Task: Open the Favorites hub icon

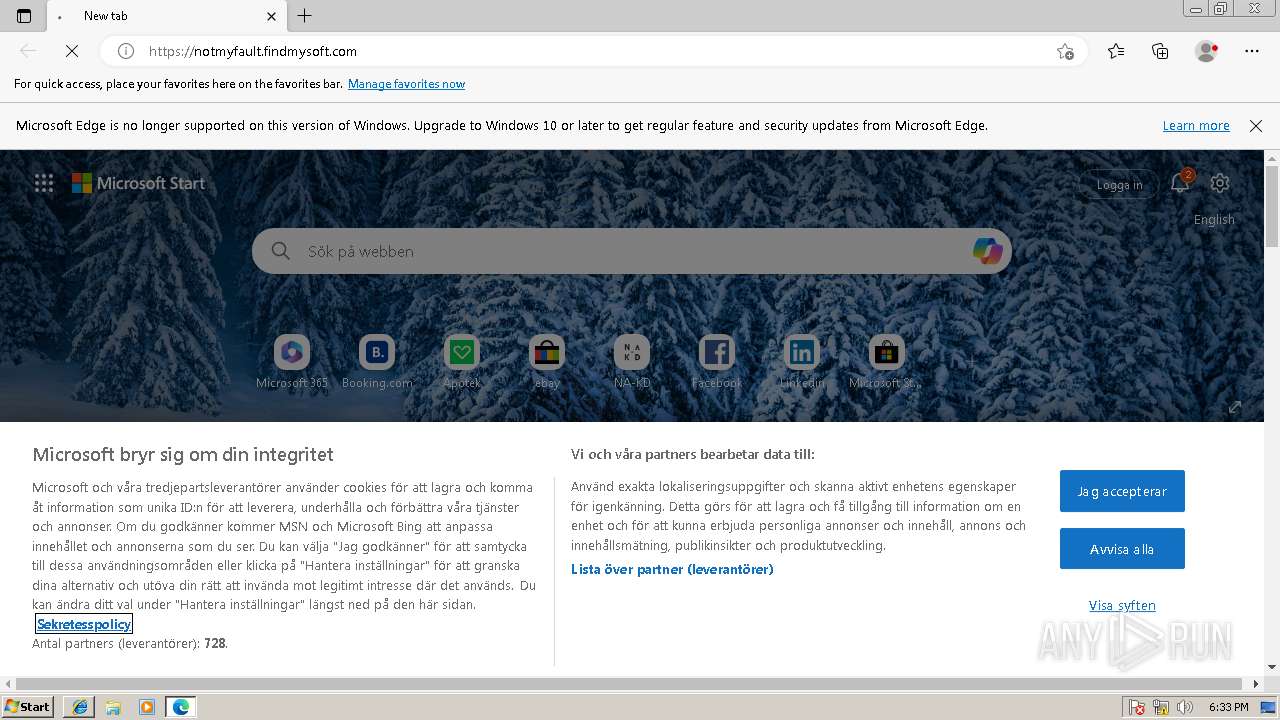Action: (1116, 51)
